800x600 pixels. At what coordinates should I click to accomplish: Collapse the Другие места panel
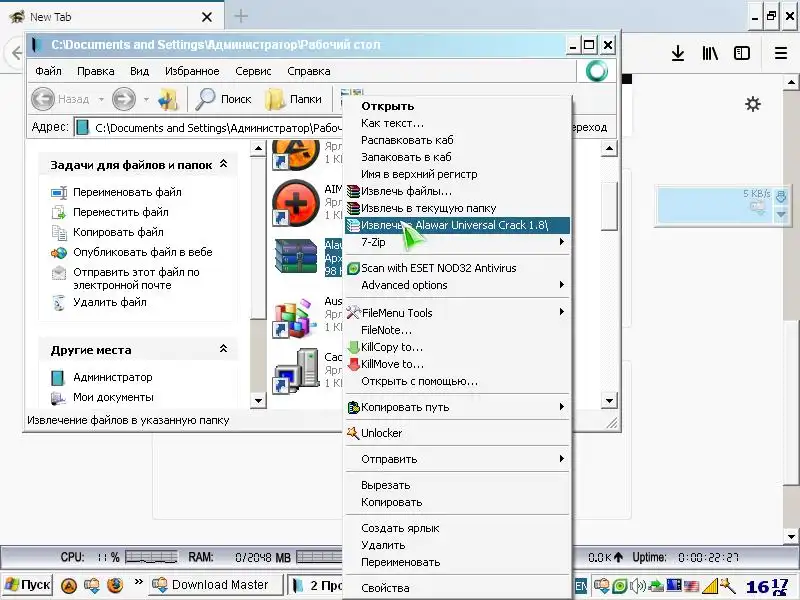223,349
